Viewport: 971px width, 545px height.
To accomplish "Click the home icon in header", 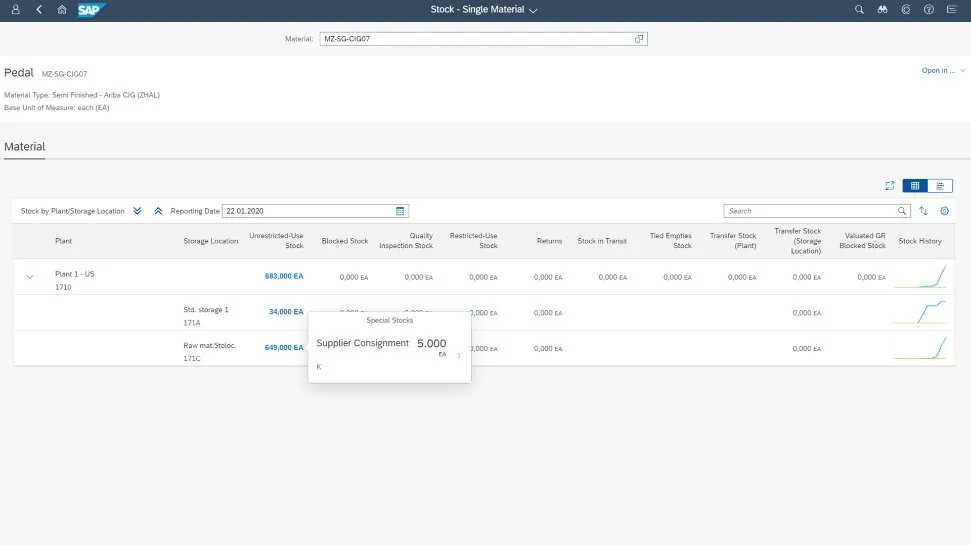I will (62, 9).
